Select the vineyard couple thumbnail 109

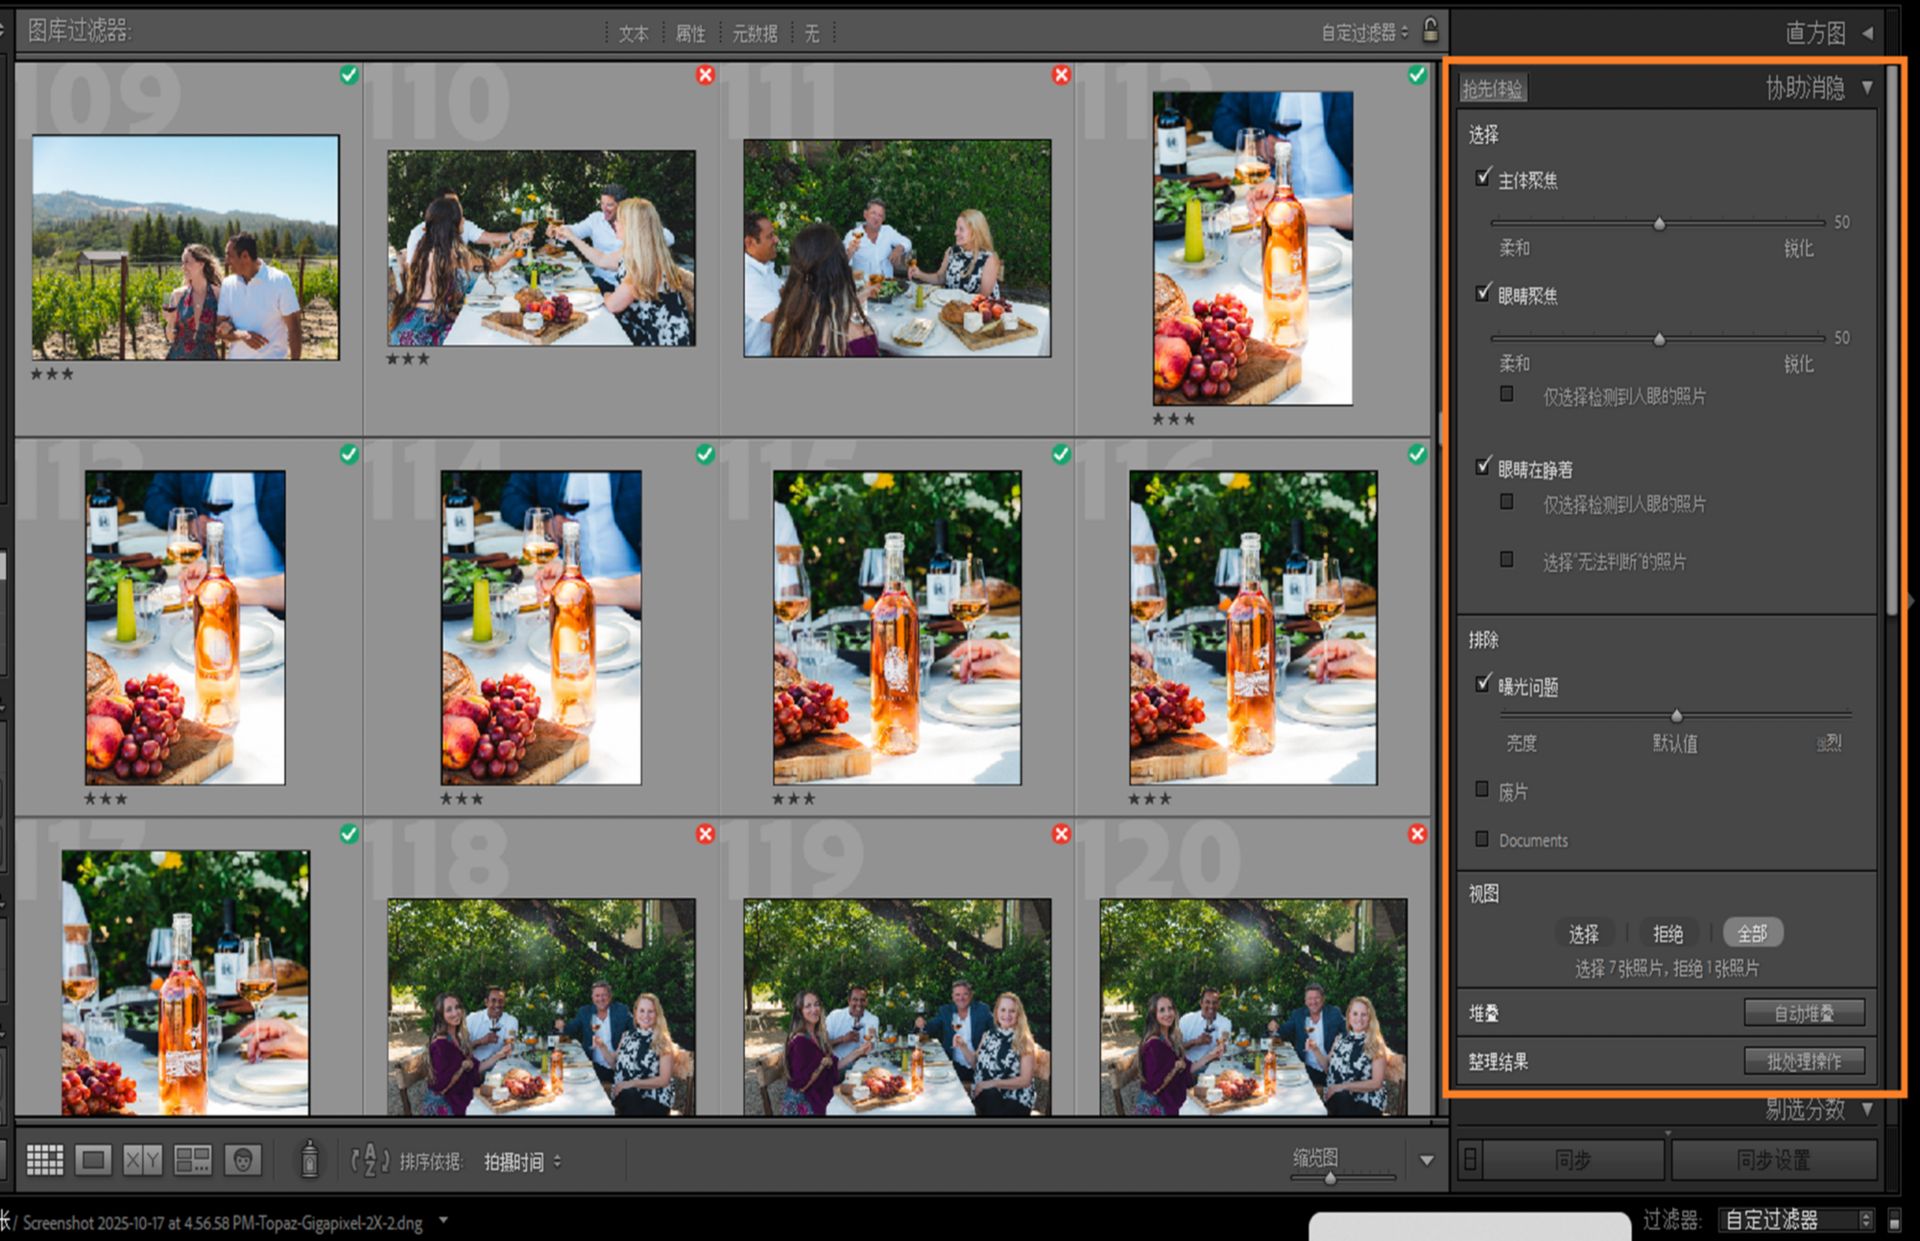[185, 247]
